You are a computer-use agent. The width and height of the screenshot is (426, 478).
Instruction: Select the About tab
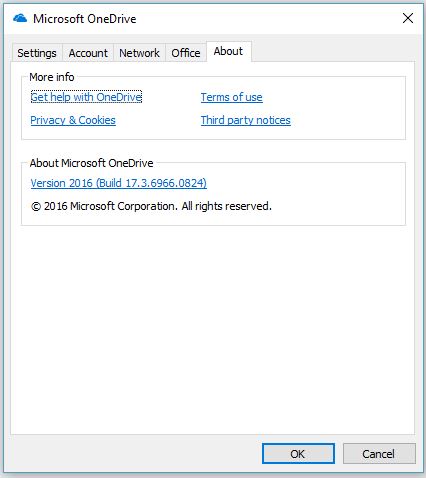point(228,51)
